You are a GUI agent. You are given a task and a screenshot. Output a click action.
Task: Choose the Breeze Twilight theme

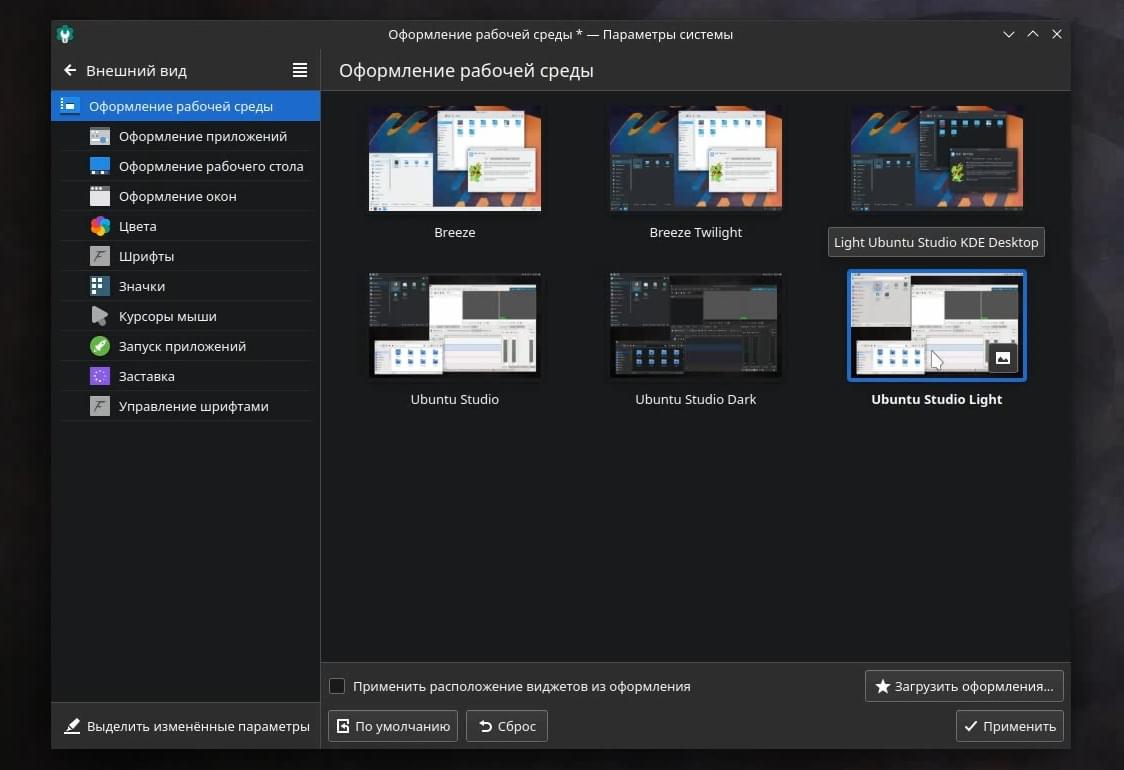(x=695, y=158)
